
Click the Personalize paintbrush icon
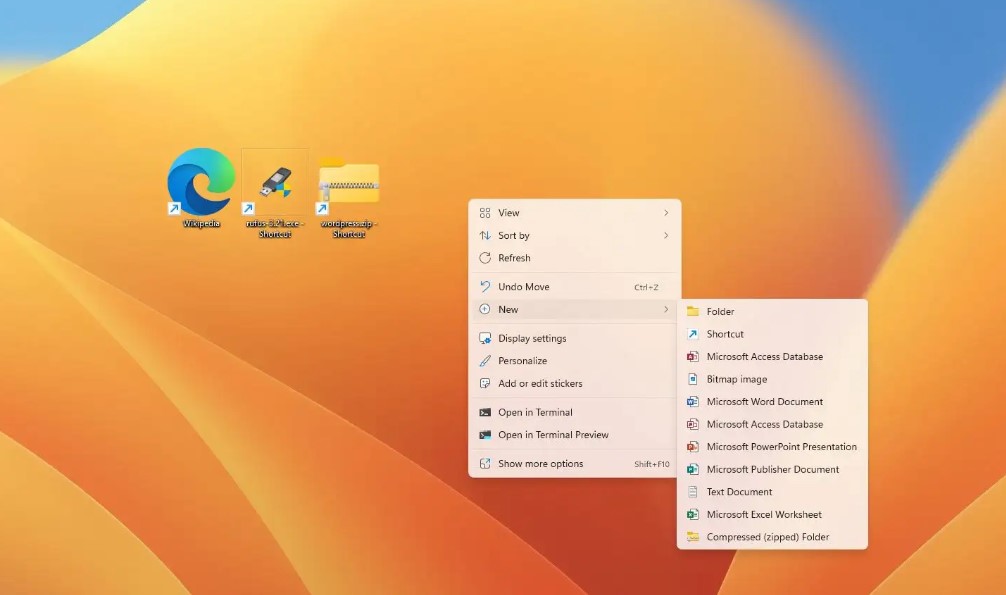[x=485, y=361]
